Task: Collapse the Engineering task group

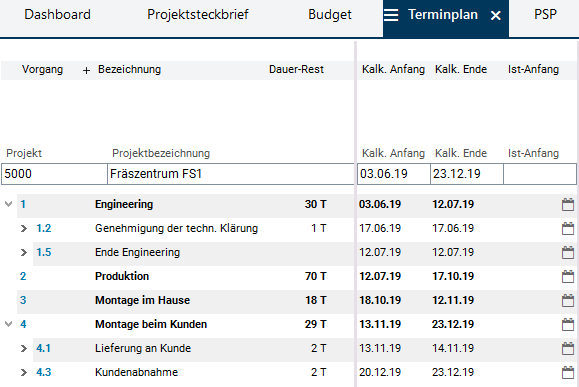Action: 8,204
